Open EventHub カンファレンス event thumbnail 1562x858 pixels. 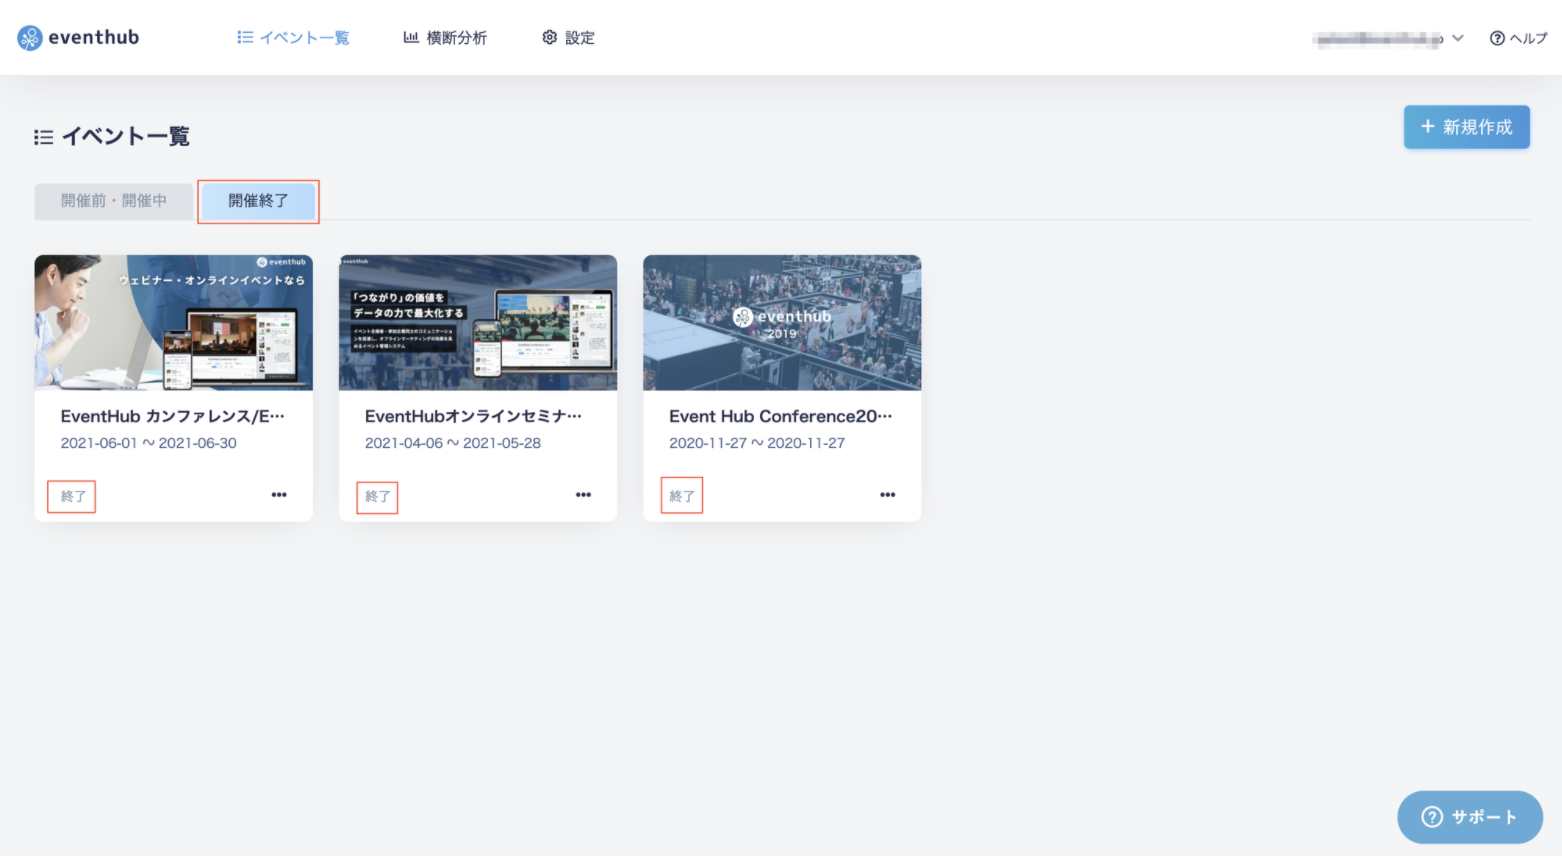pyautogui.click(x=174, y=322)
